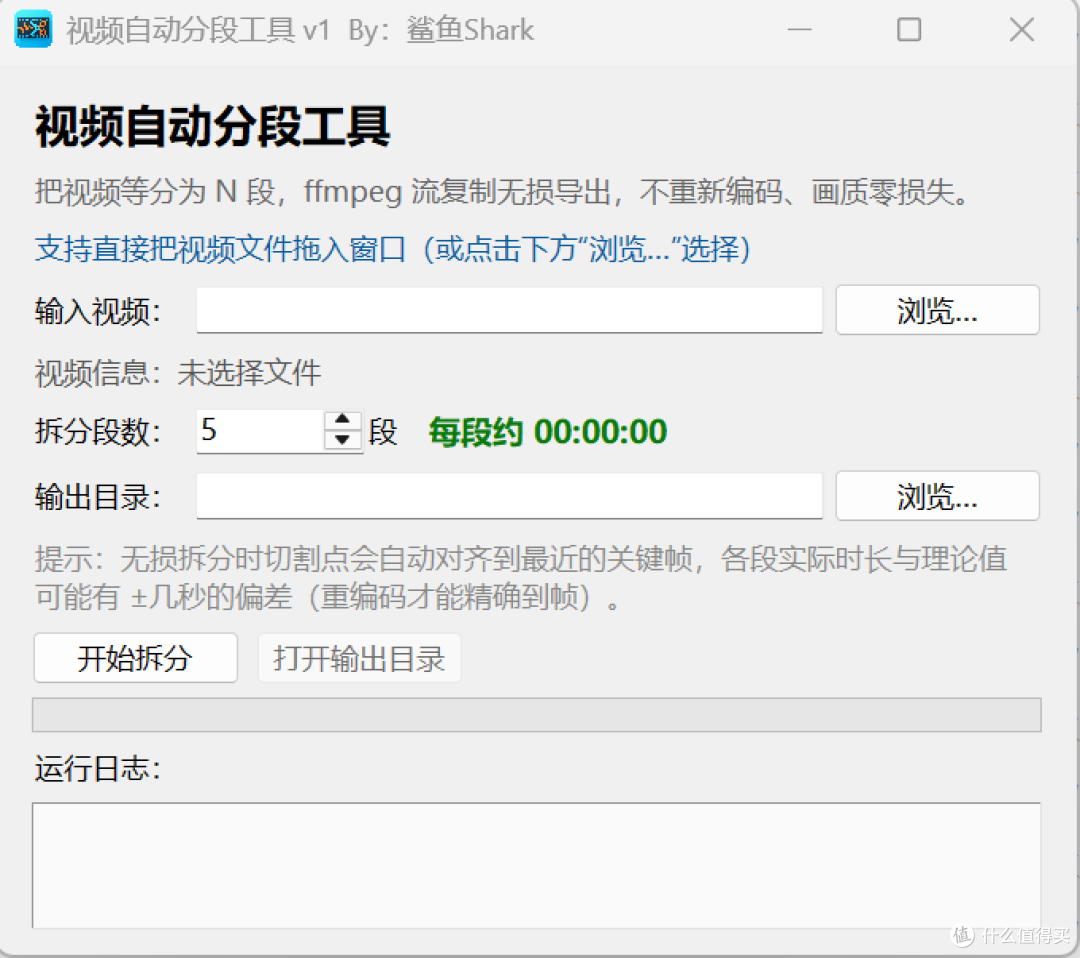The height and width of the screenshot is (958, 1080).
Task: Click the 拆分段数 label
Action: click(98, 432)
